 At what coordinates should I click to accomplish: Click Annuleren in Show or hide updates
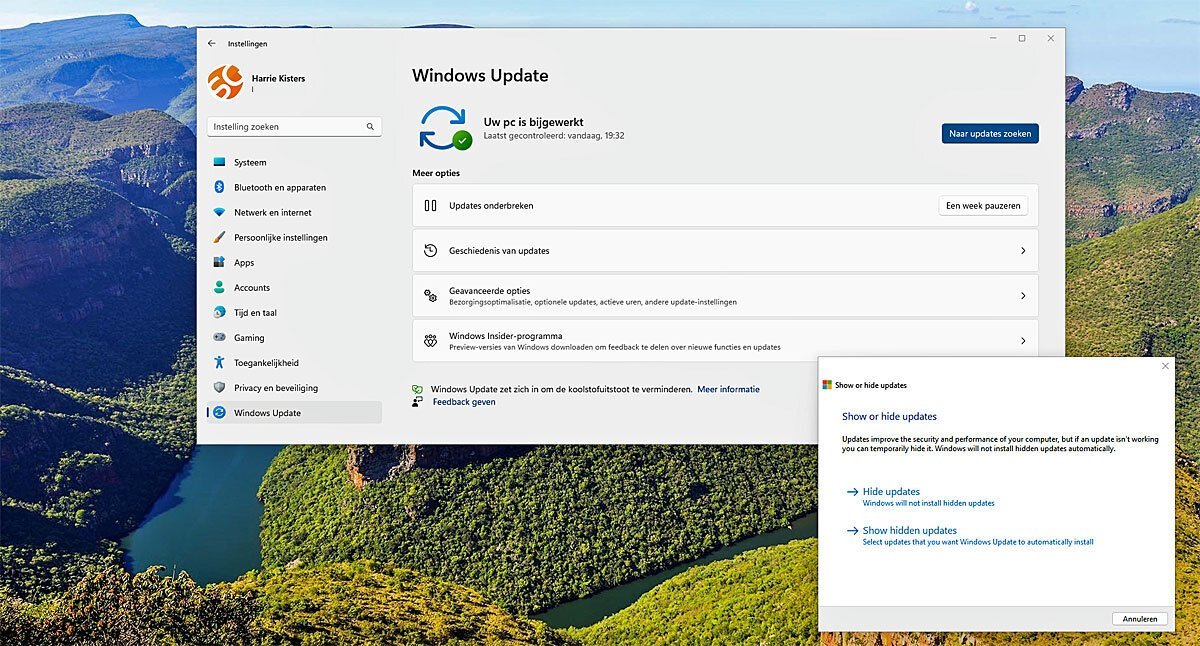tap(1140, 619)
